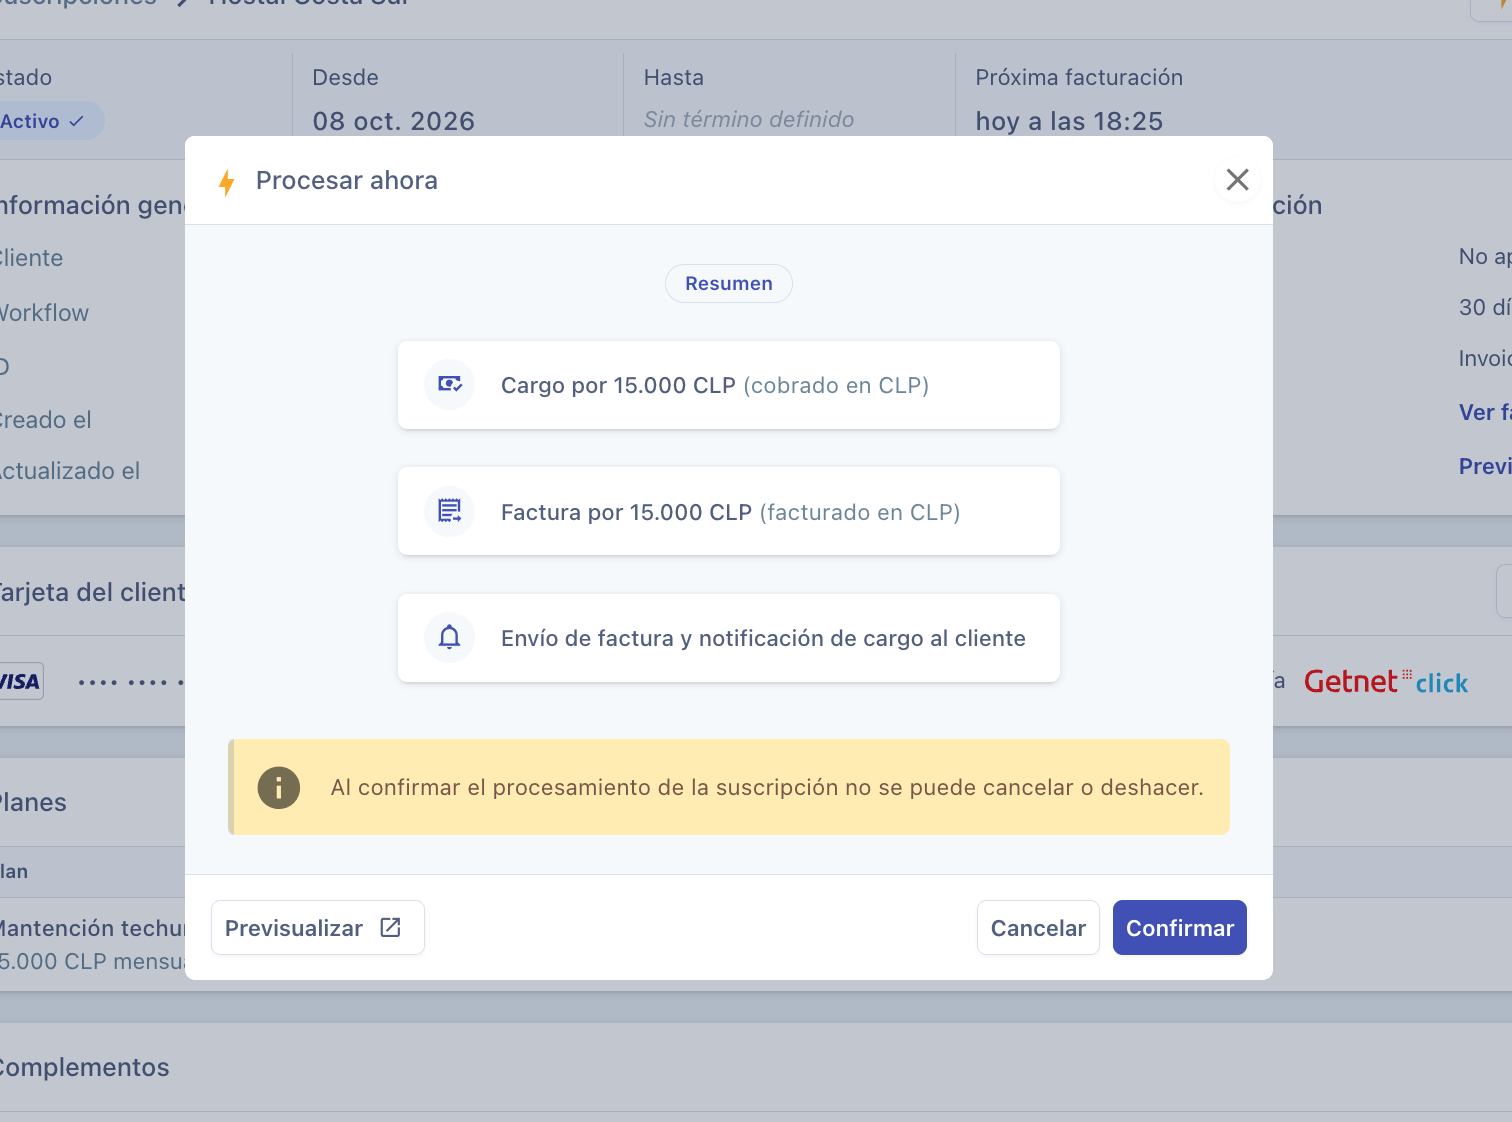
Task: Click the Sin término definido value
Action: [x=749, y=120]
